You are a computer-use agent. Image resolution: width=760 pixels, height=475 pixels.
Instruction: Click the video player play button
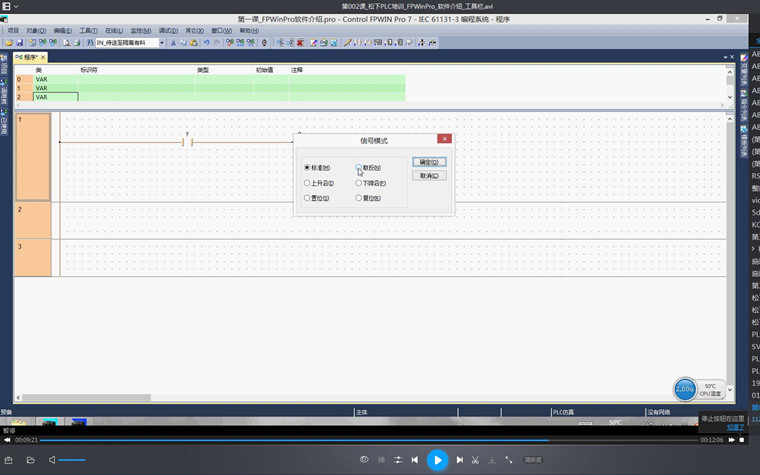pos(437,460)
